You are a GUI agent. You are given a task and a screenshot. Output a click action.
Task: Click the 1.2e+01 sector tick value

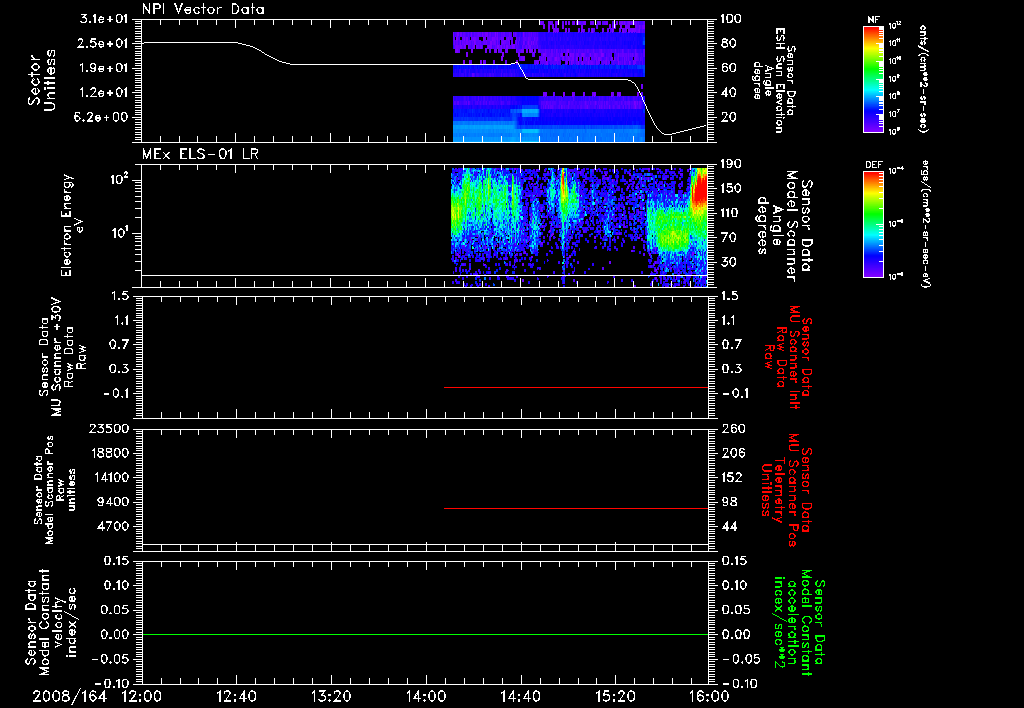click(x=104, y=93)
